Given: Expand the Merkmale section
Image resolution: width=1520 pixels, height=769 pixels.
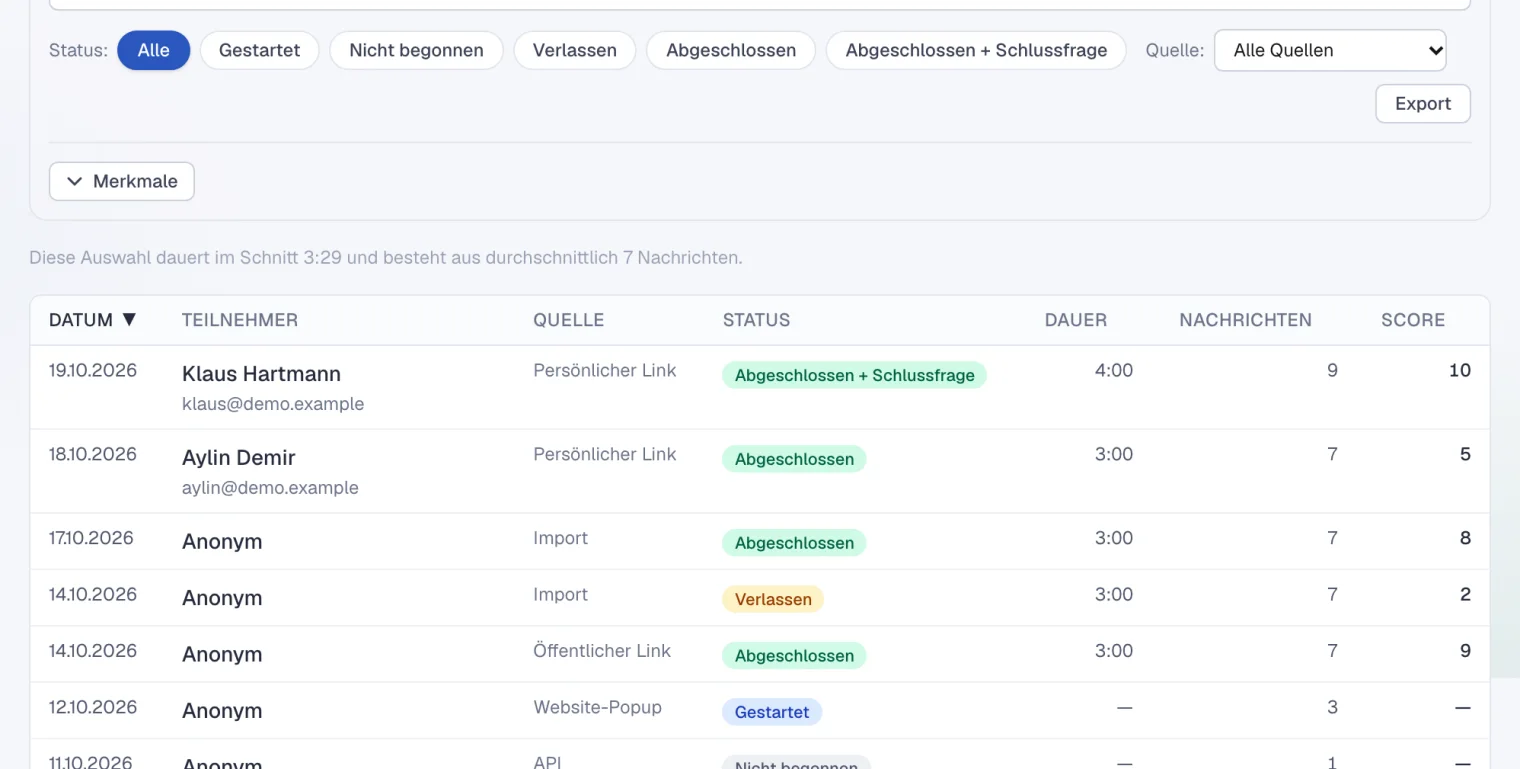Looking at the screenshot, I should coord(122,181).
